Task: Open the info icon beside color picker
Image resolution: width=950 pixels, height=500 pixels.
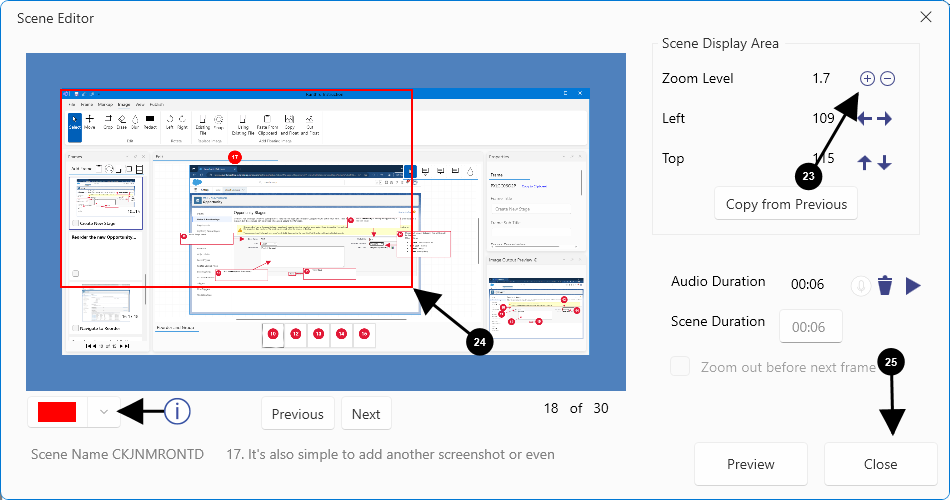Action: 177,410
